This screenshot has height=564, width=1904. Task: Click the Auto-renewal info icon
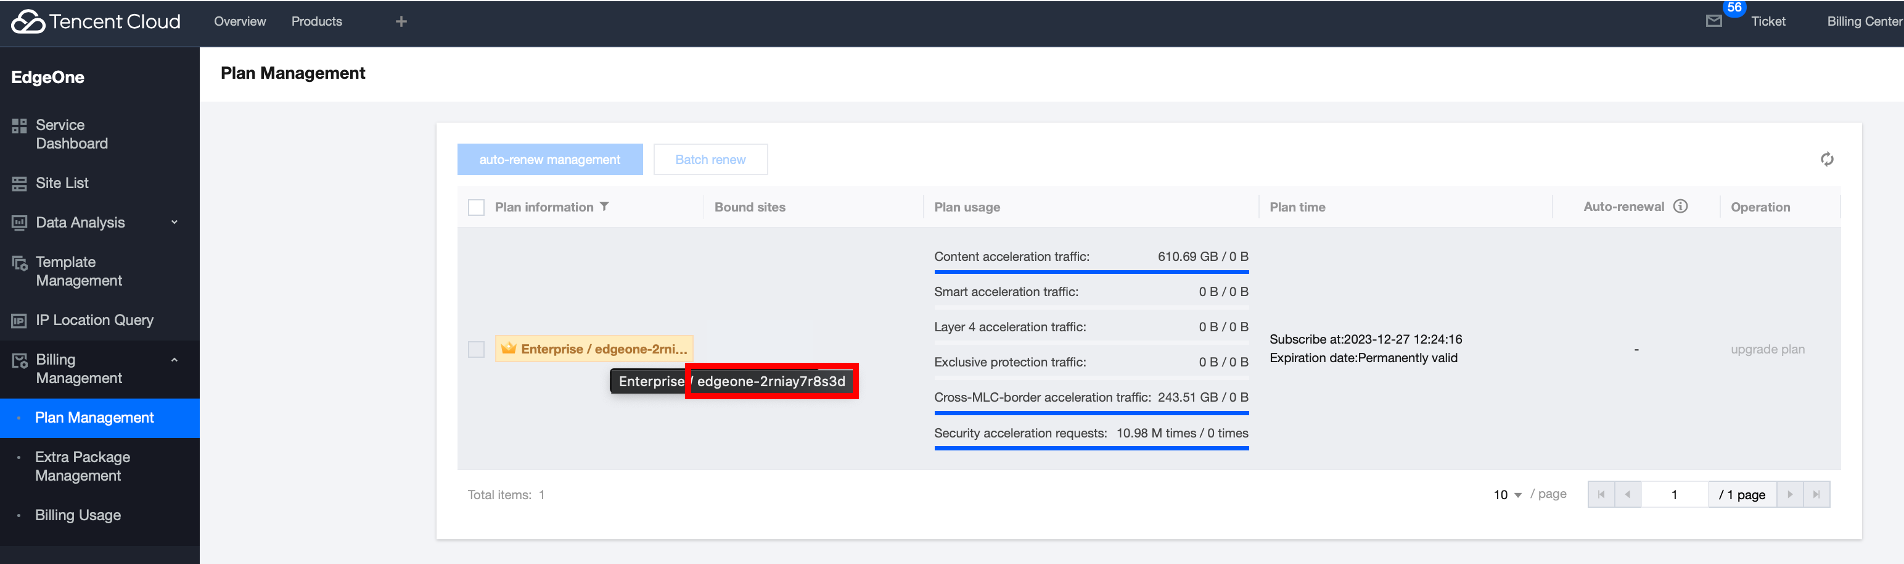click(x=1680, y=206)
